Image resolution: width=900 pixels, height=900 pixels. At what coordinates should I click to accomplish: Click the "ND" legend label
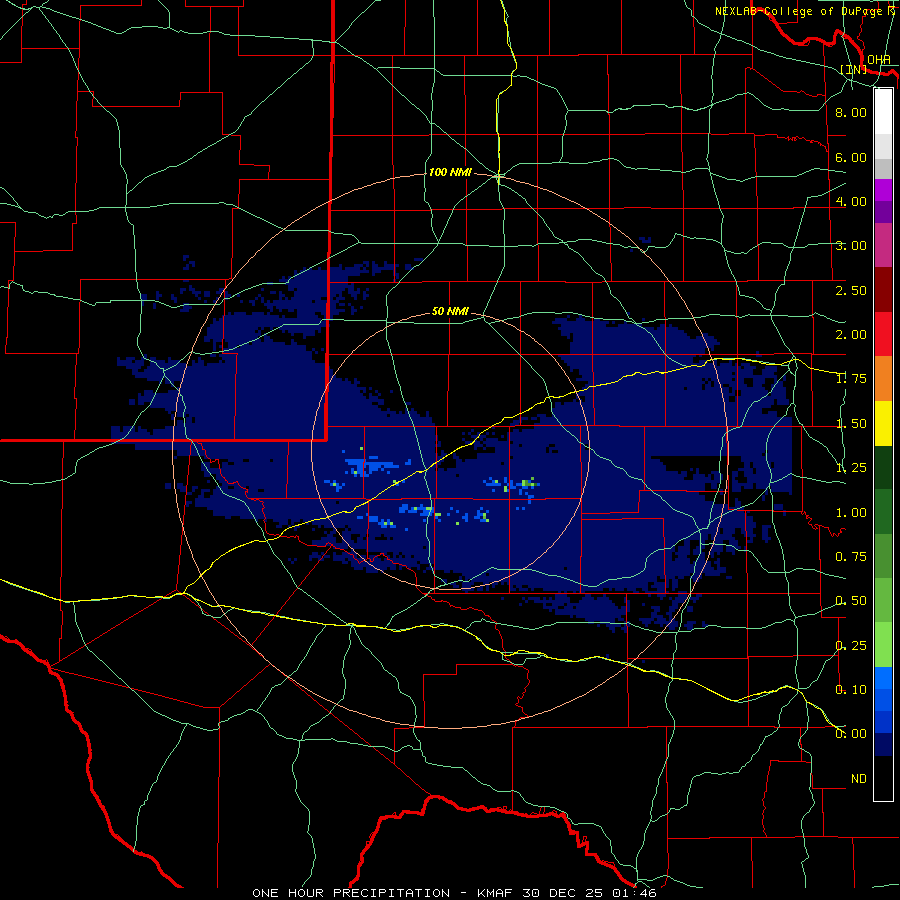[859, 778]
